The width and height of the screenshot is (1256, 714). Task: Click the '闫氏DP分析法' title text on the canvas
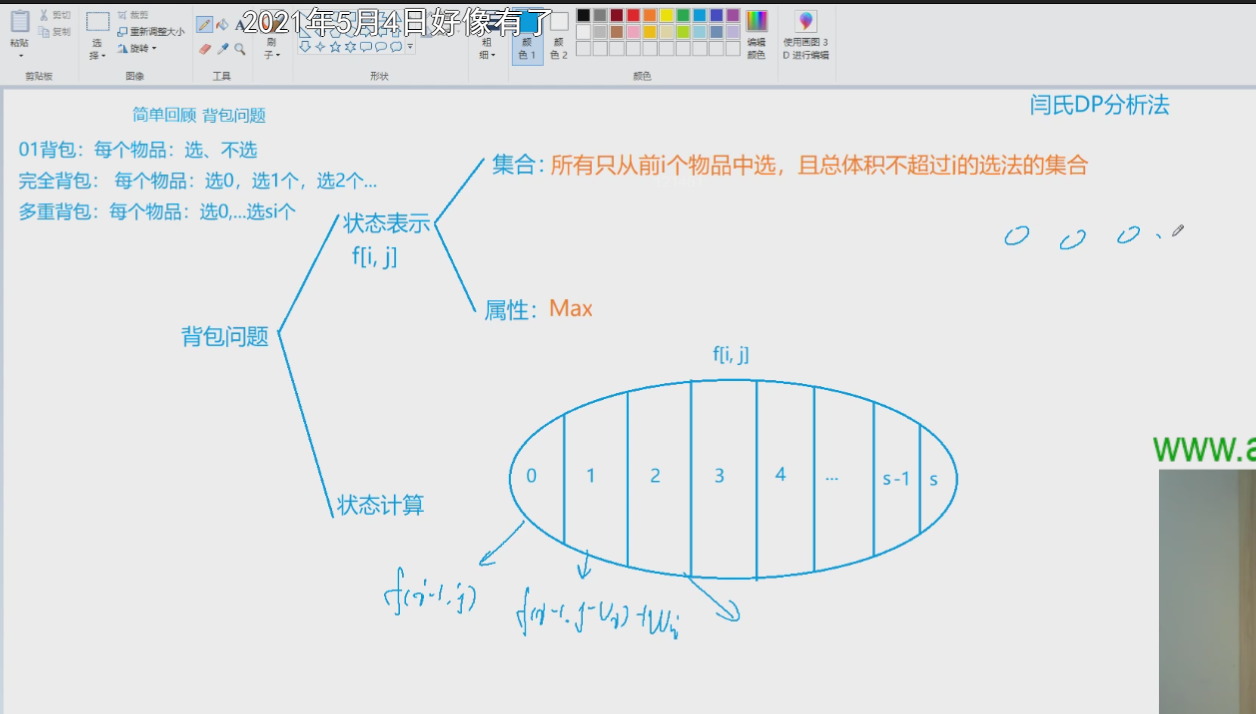tap(1099, 105)
